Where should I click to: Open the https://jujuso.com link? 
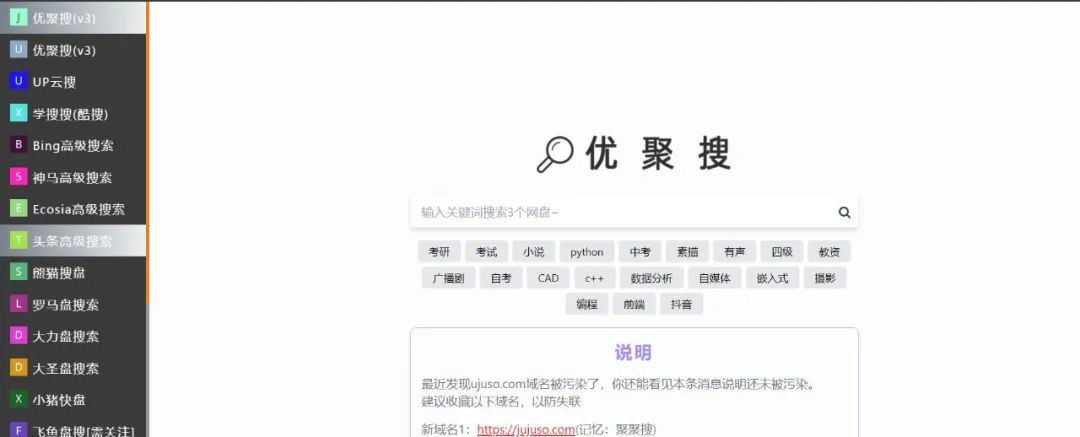tap(526, 430)
